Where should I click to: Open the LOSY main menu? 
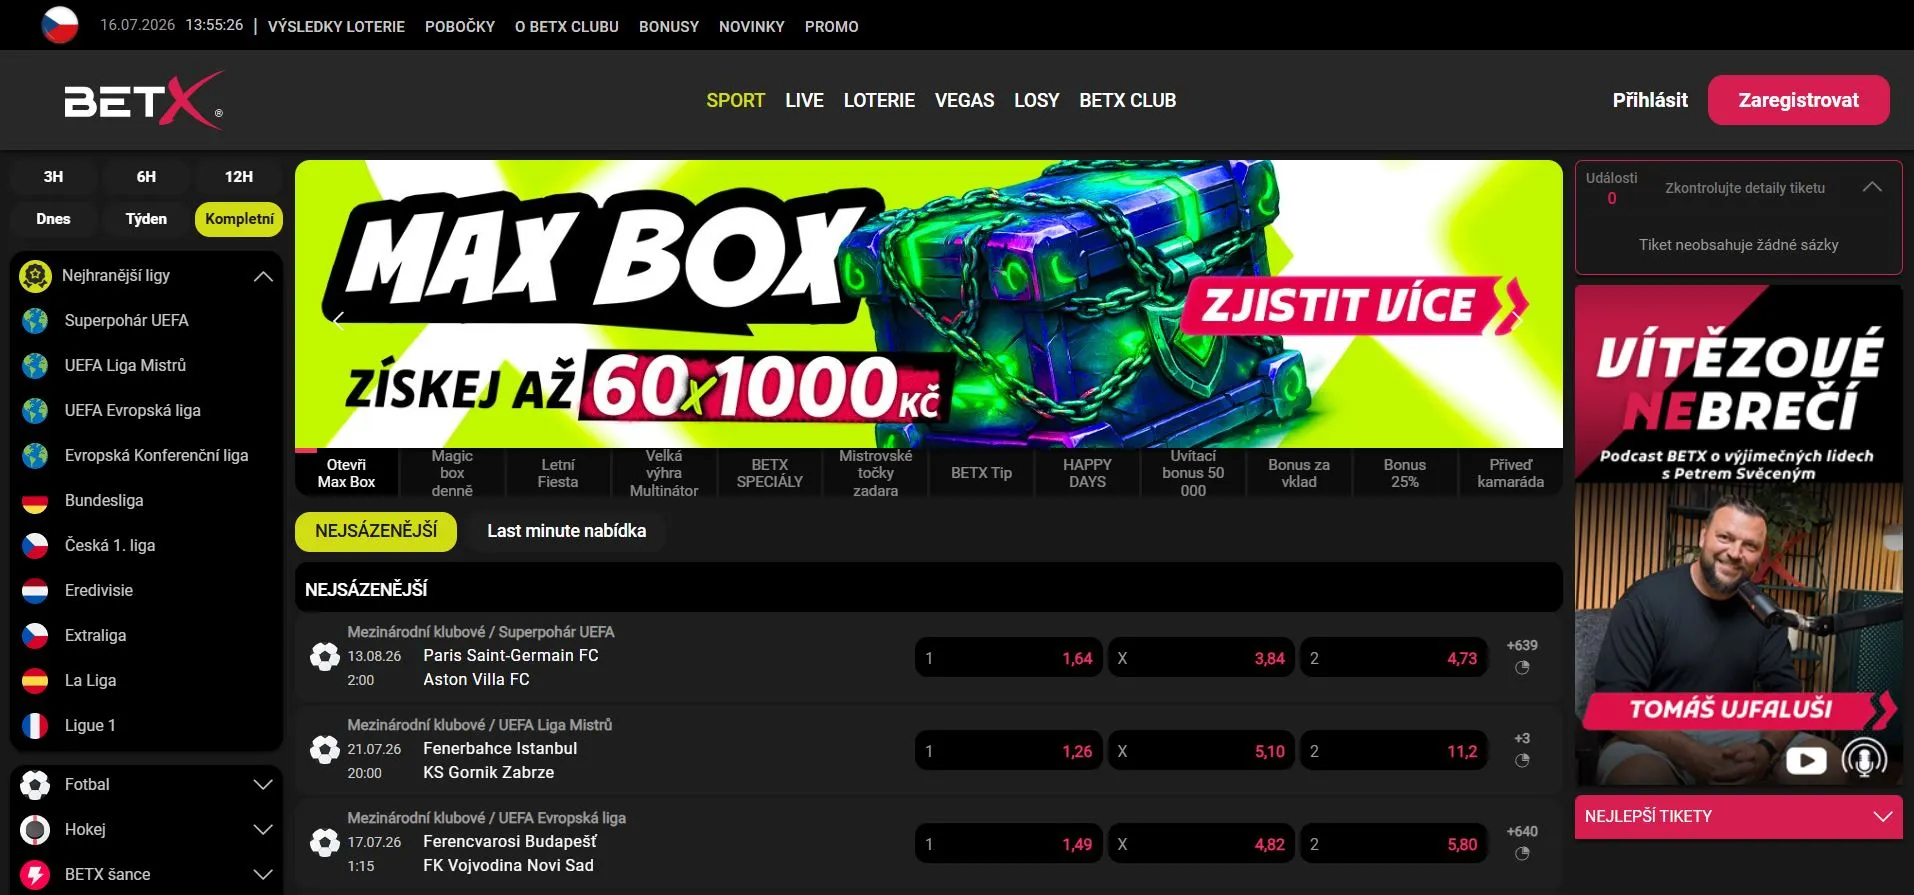click(x=1036, y=101)
